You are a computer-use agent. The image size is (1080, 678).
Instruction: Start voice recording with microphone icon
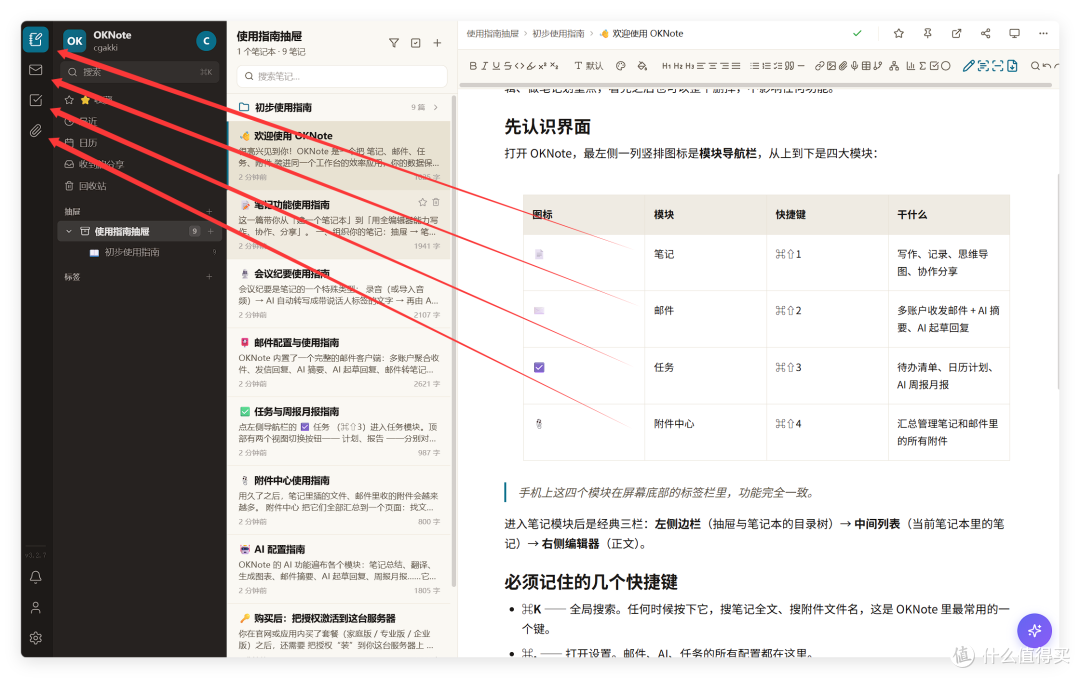coord(854,66)
